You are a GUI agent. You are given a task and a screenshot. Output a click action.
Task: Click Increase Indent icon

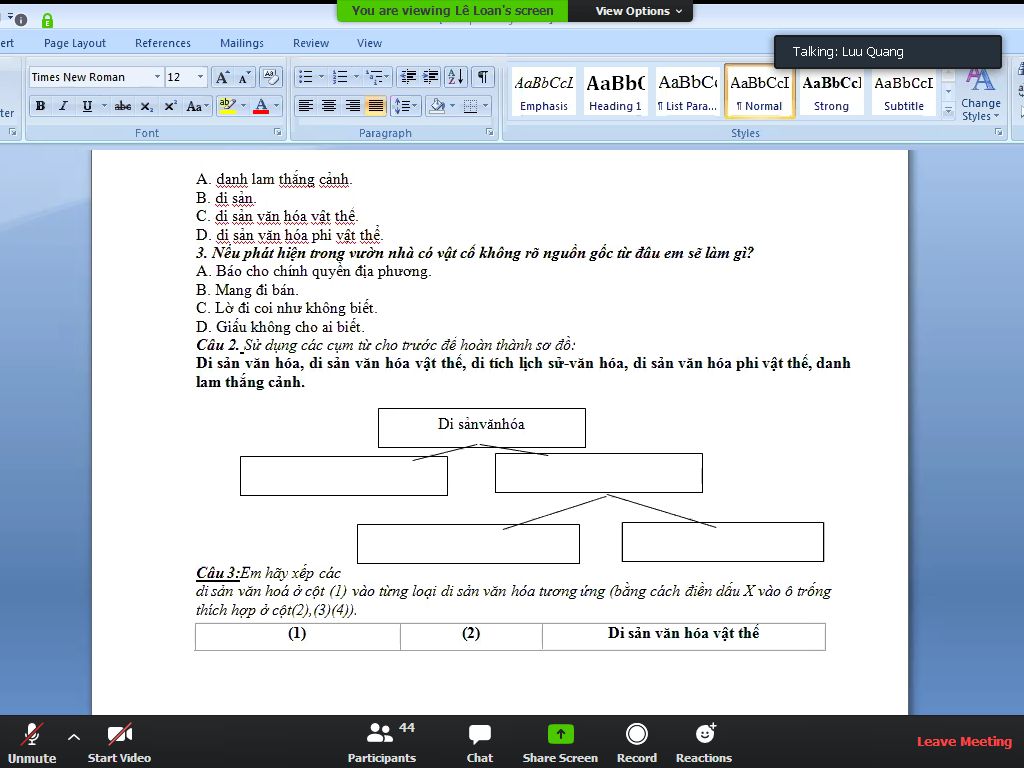click(431, 77)
